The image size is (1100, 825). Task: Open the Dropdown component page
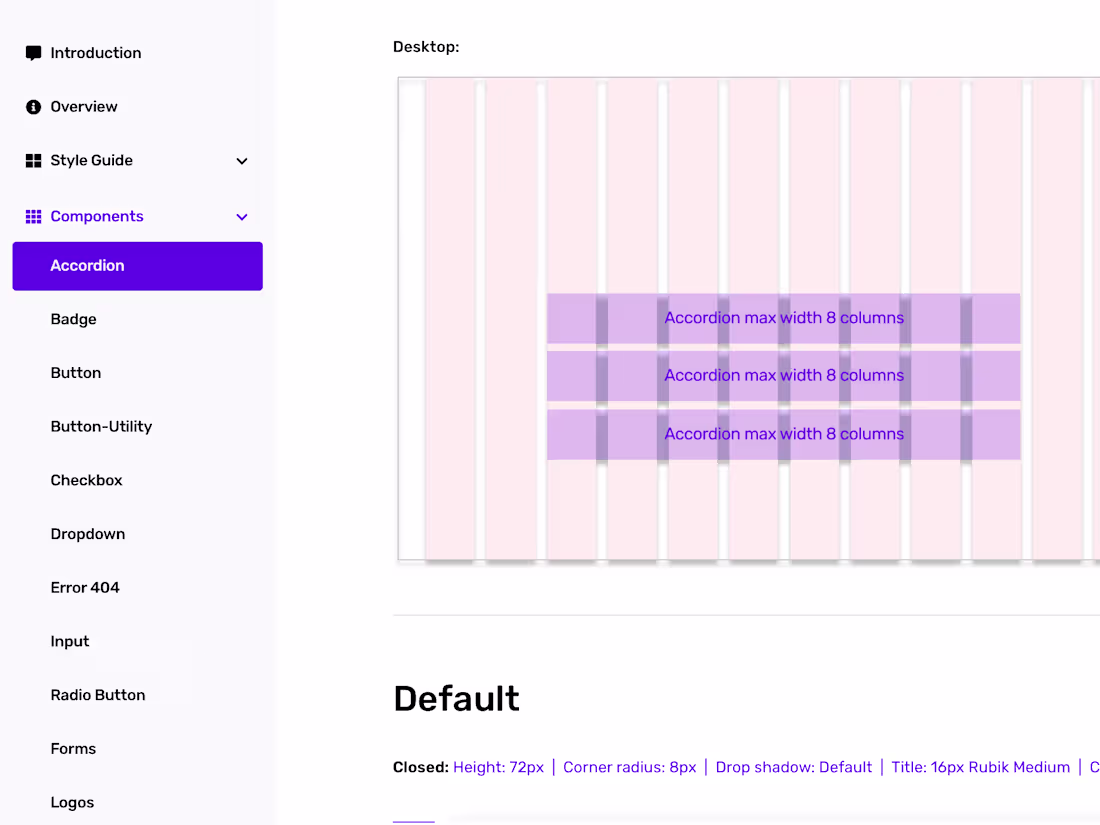87,533
